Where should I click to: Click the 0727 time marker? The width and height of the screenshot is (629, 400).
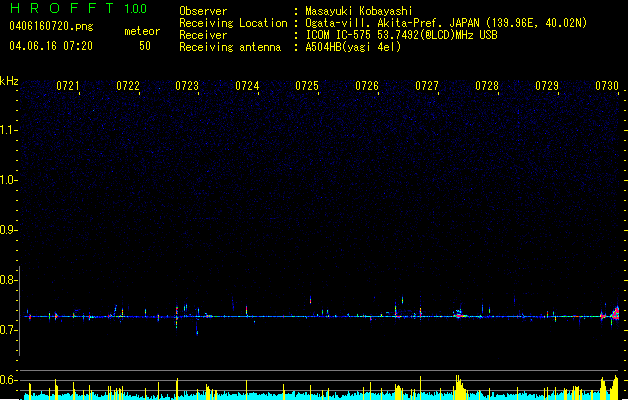(427, 86)
